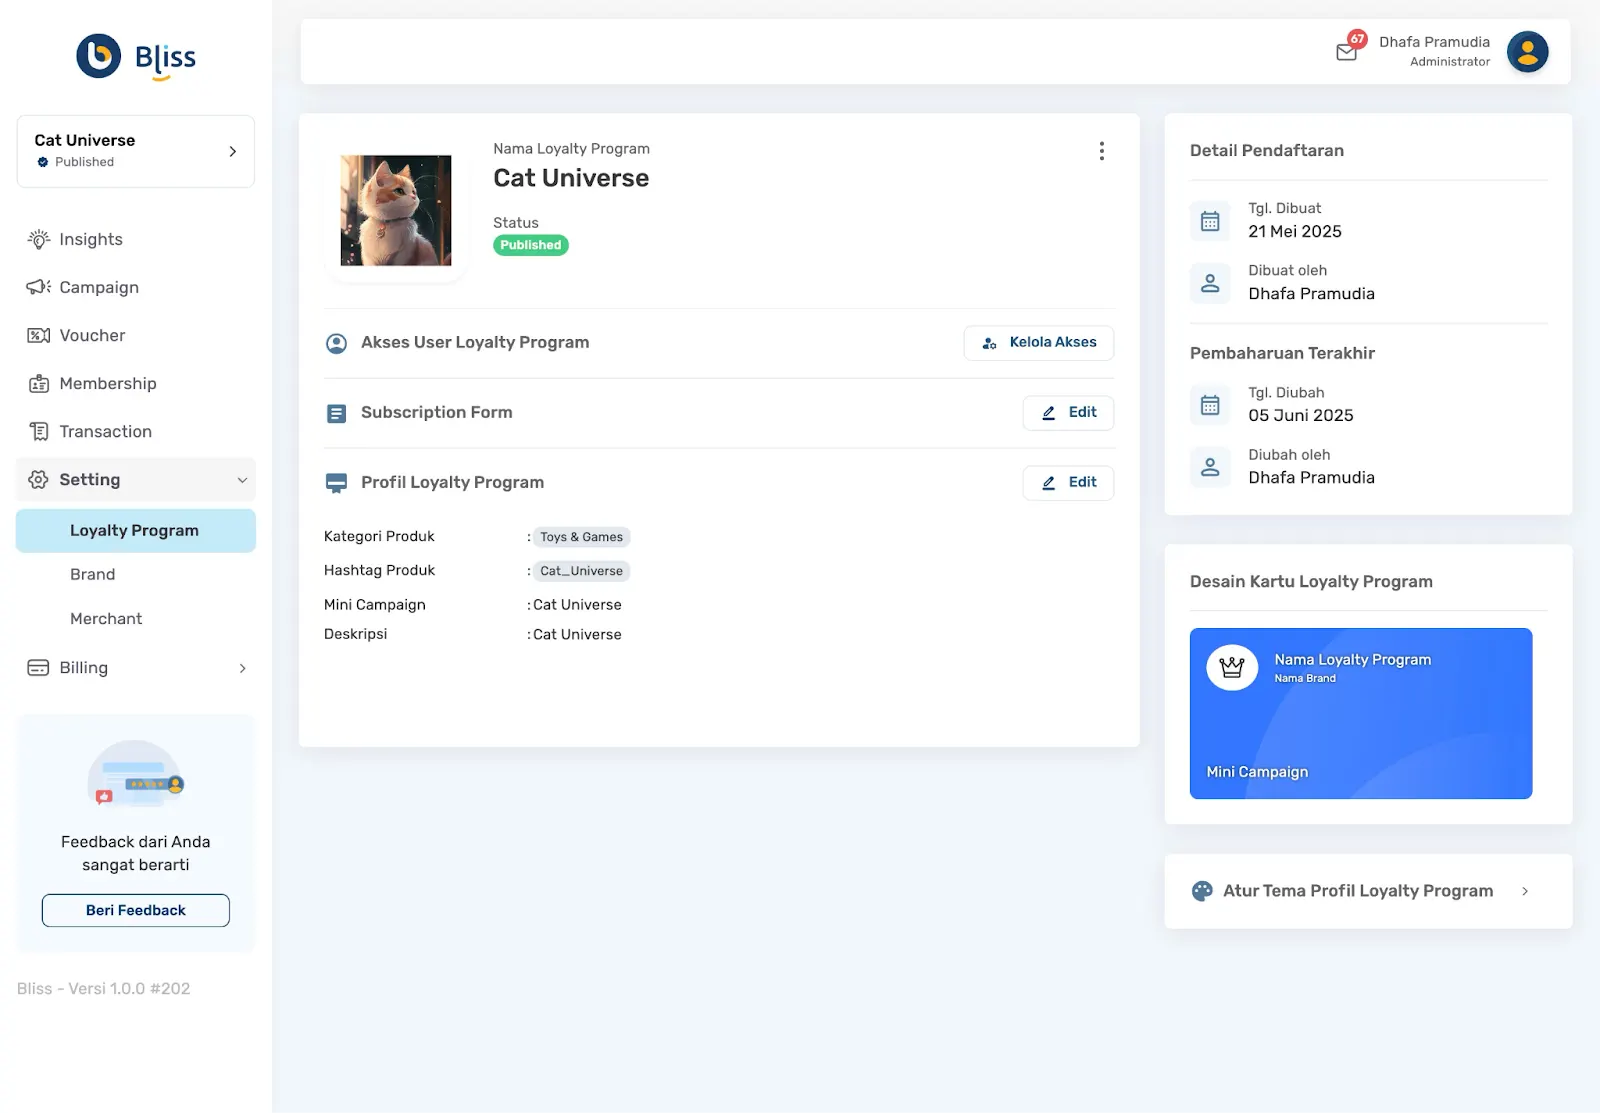Click the palette icon beside Atur Tema
Viewport: 1600px width, 1113px height.
coord(1202,891)
